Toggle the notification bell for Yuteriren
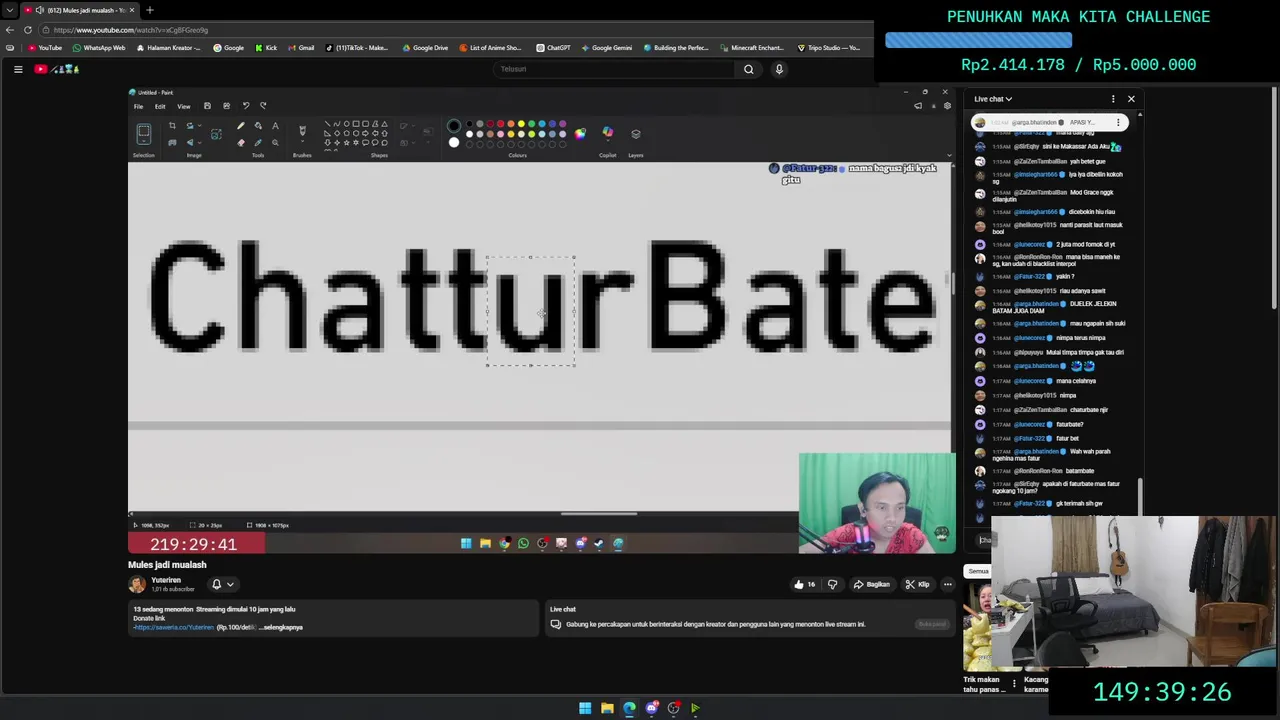The width and height of the screenshot is (1280, 720). click(x=216, y=584)
